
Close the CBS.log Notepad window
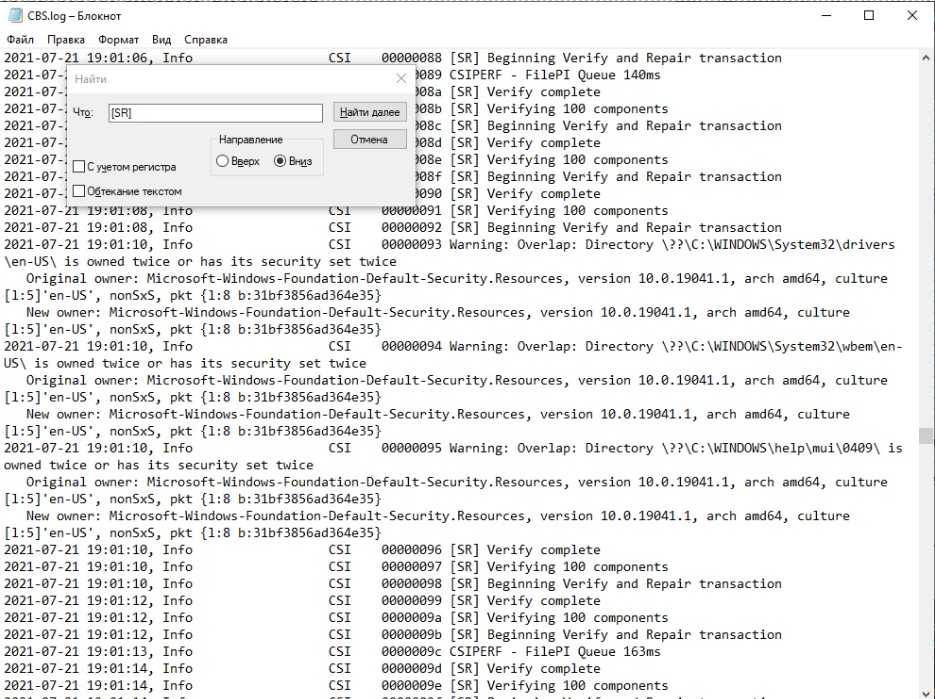click(913, 15)
